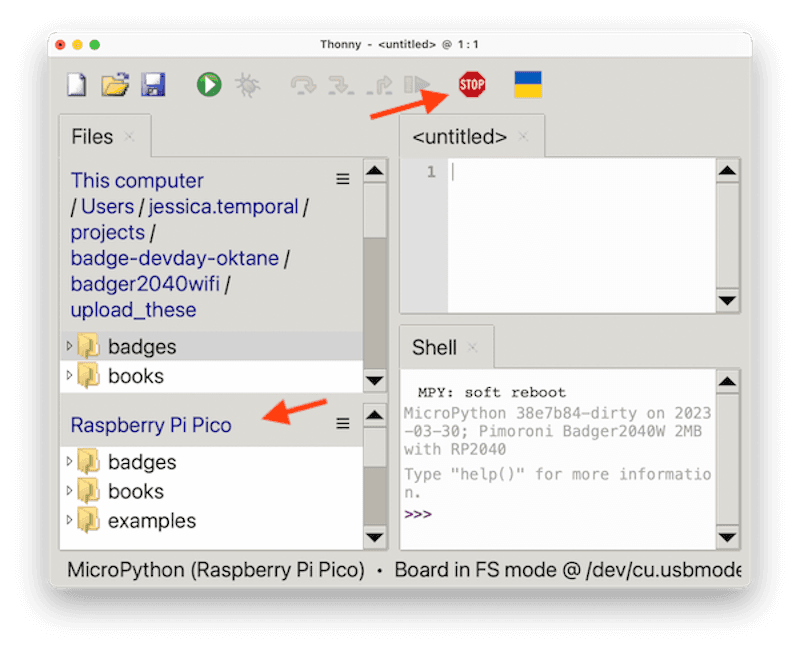The height and width of the screenshot is (651, 800).
Task: Run current script with green play button
Action: tap(209, 85)
